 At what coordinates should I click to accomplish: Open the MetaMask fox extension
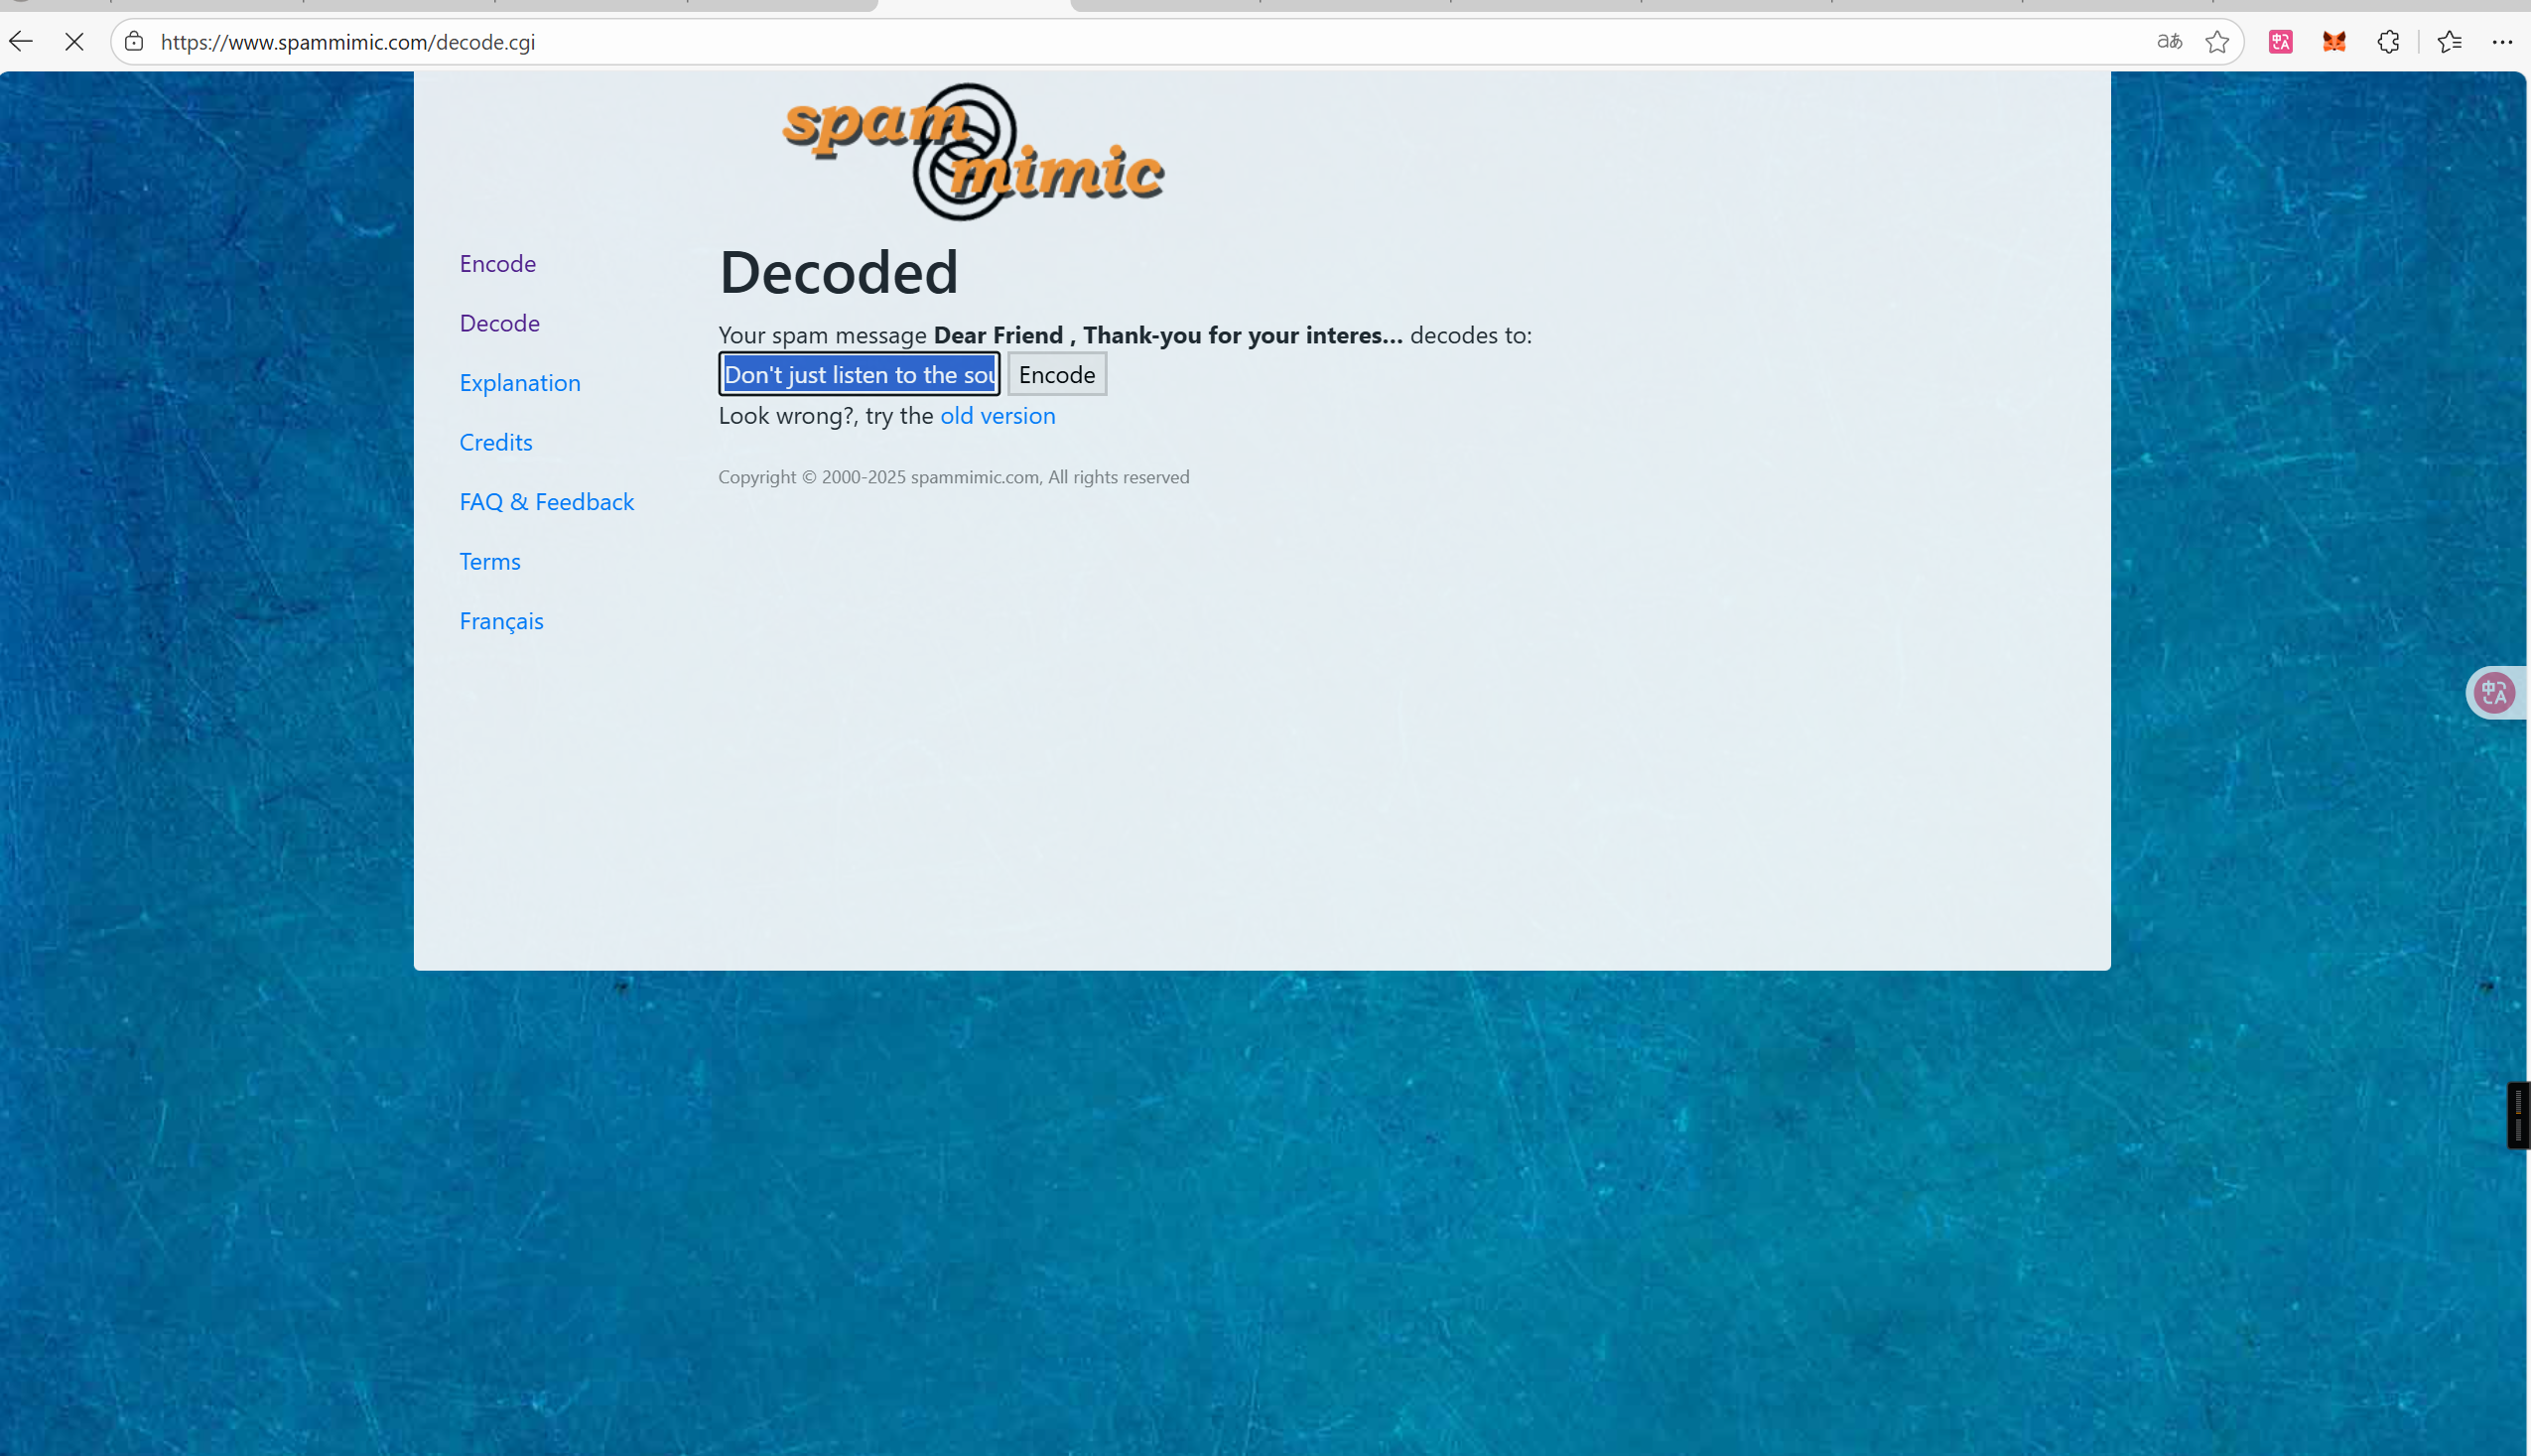coord(2334,41)
